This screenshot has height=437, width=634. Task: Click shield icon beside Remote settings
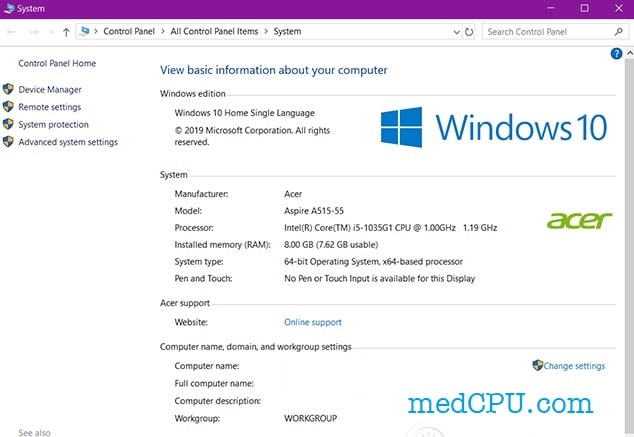click(x=8, y=106)
